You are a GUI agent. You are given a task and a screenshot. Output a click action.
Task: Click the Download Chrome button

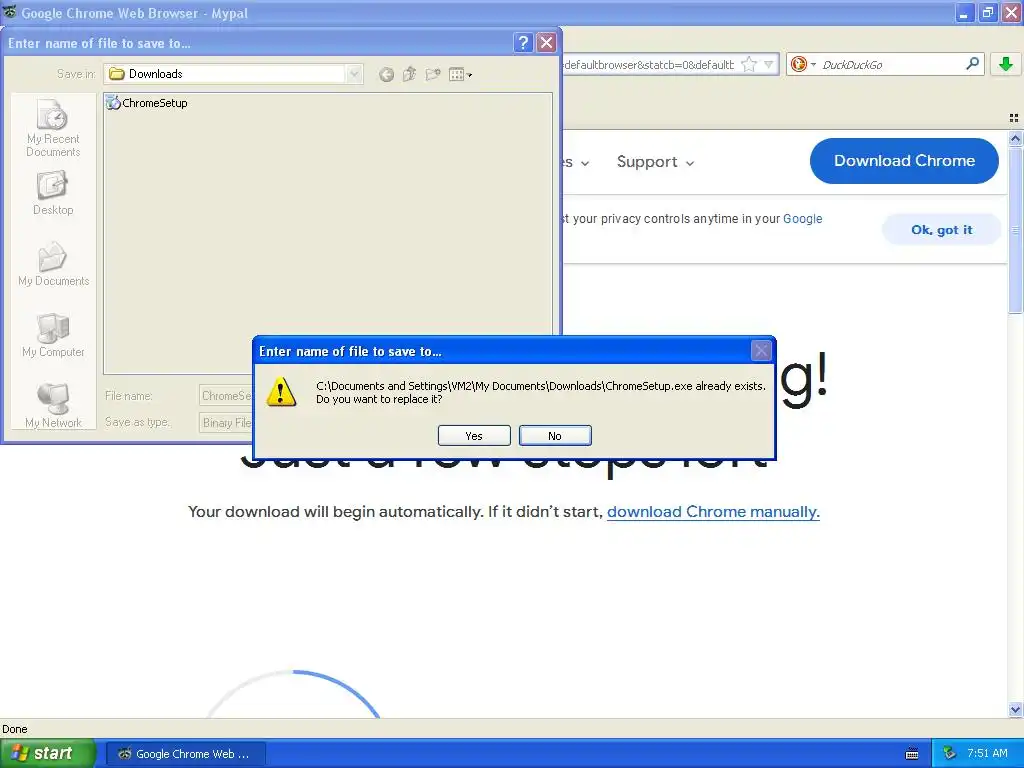[x=904, y=161]
